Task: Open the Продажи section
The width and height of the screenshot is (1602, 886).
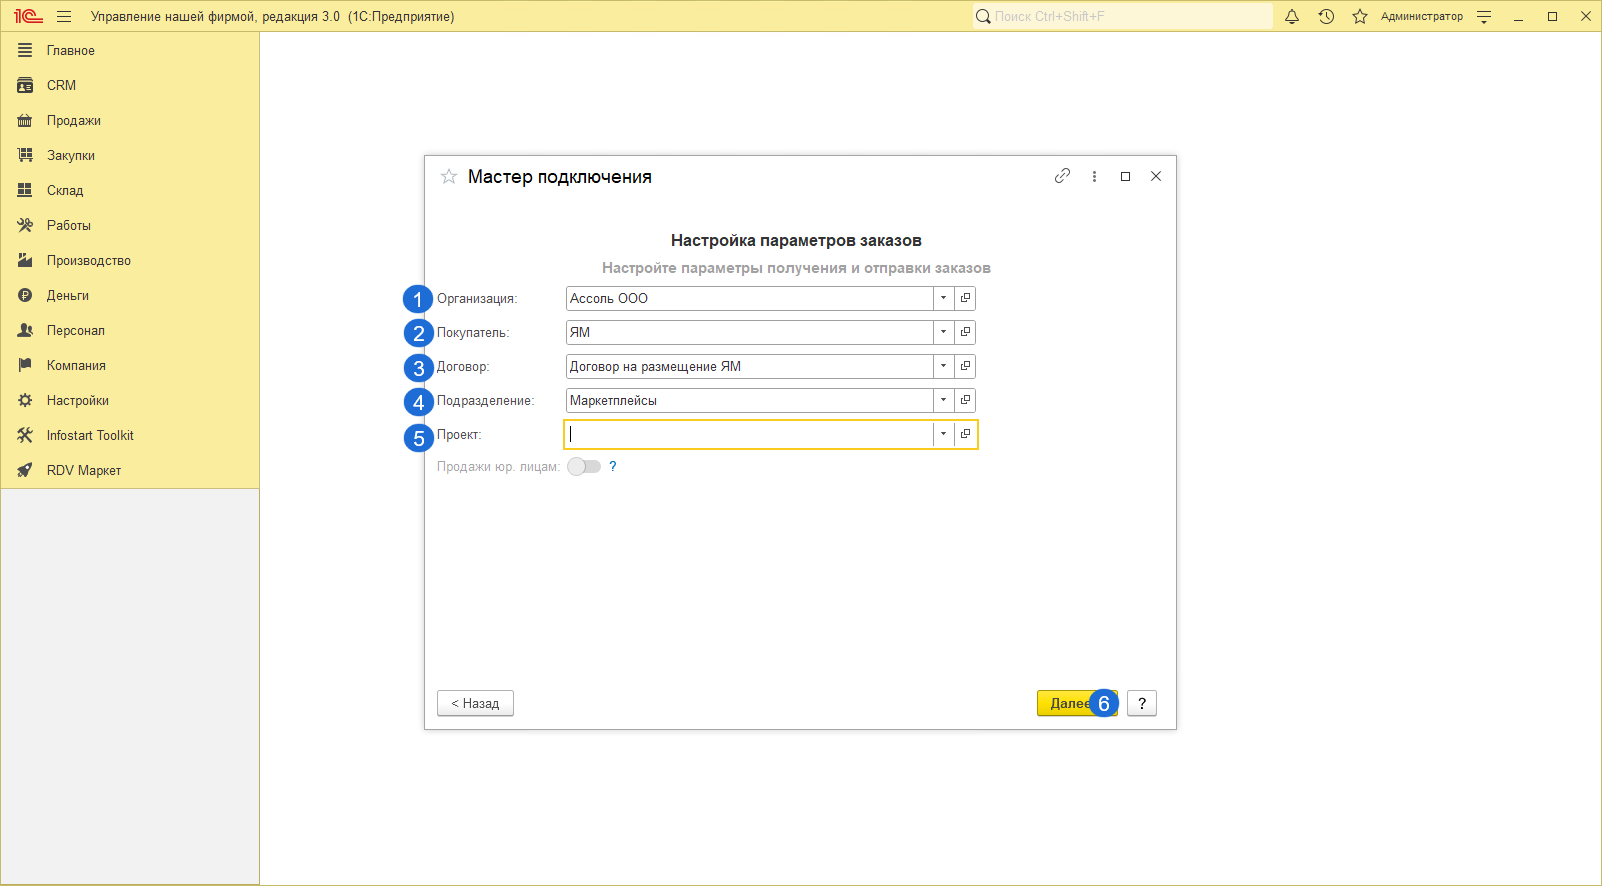Action: (x=130, y=120)
